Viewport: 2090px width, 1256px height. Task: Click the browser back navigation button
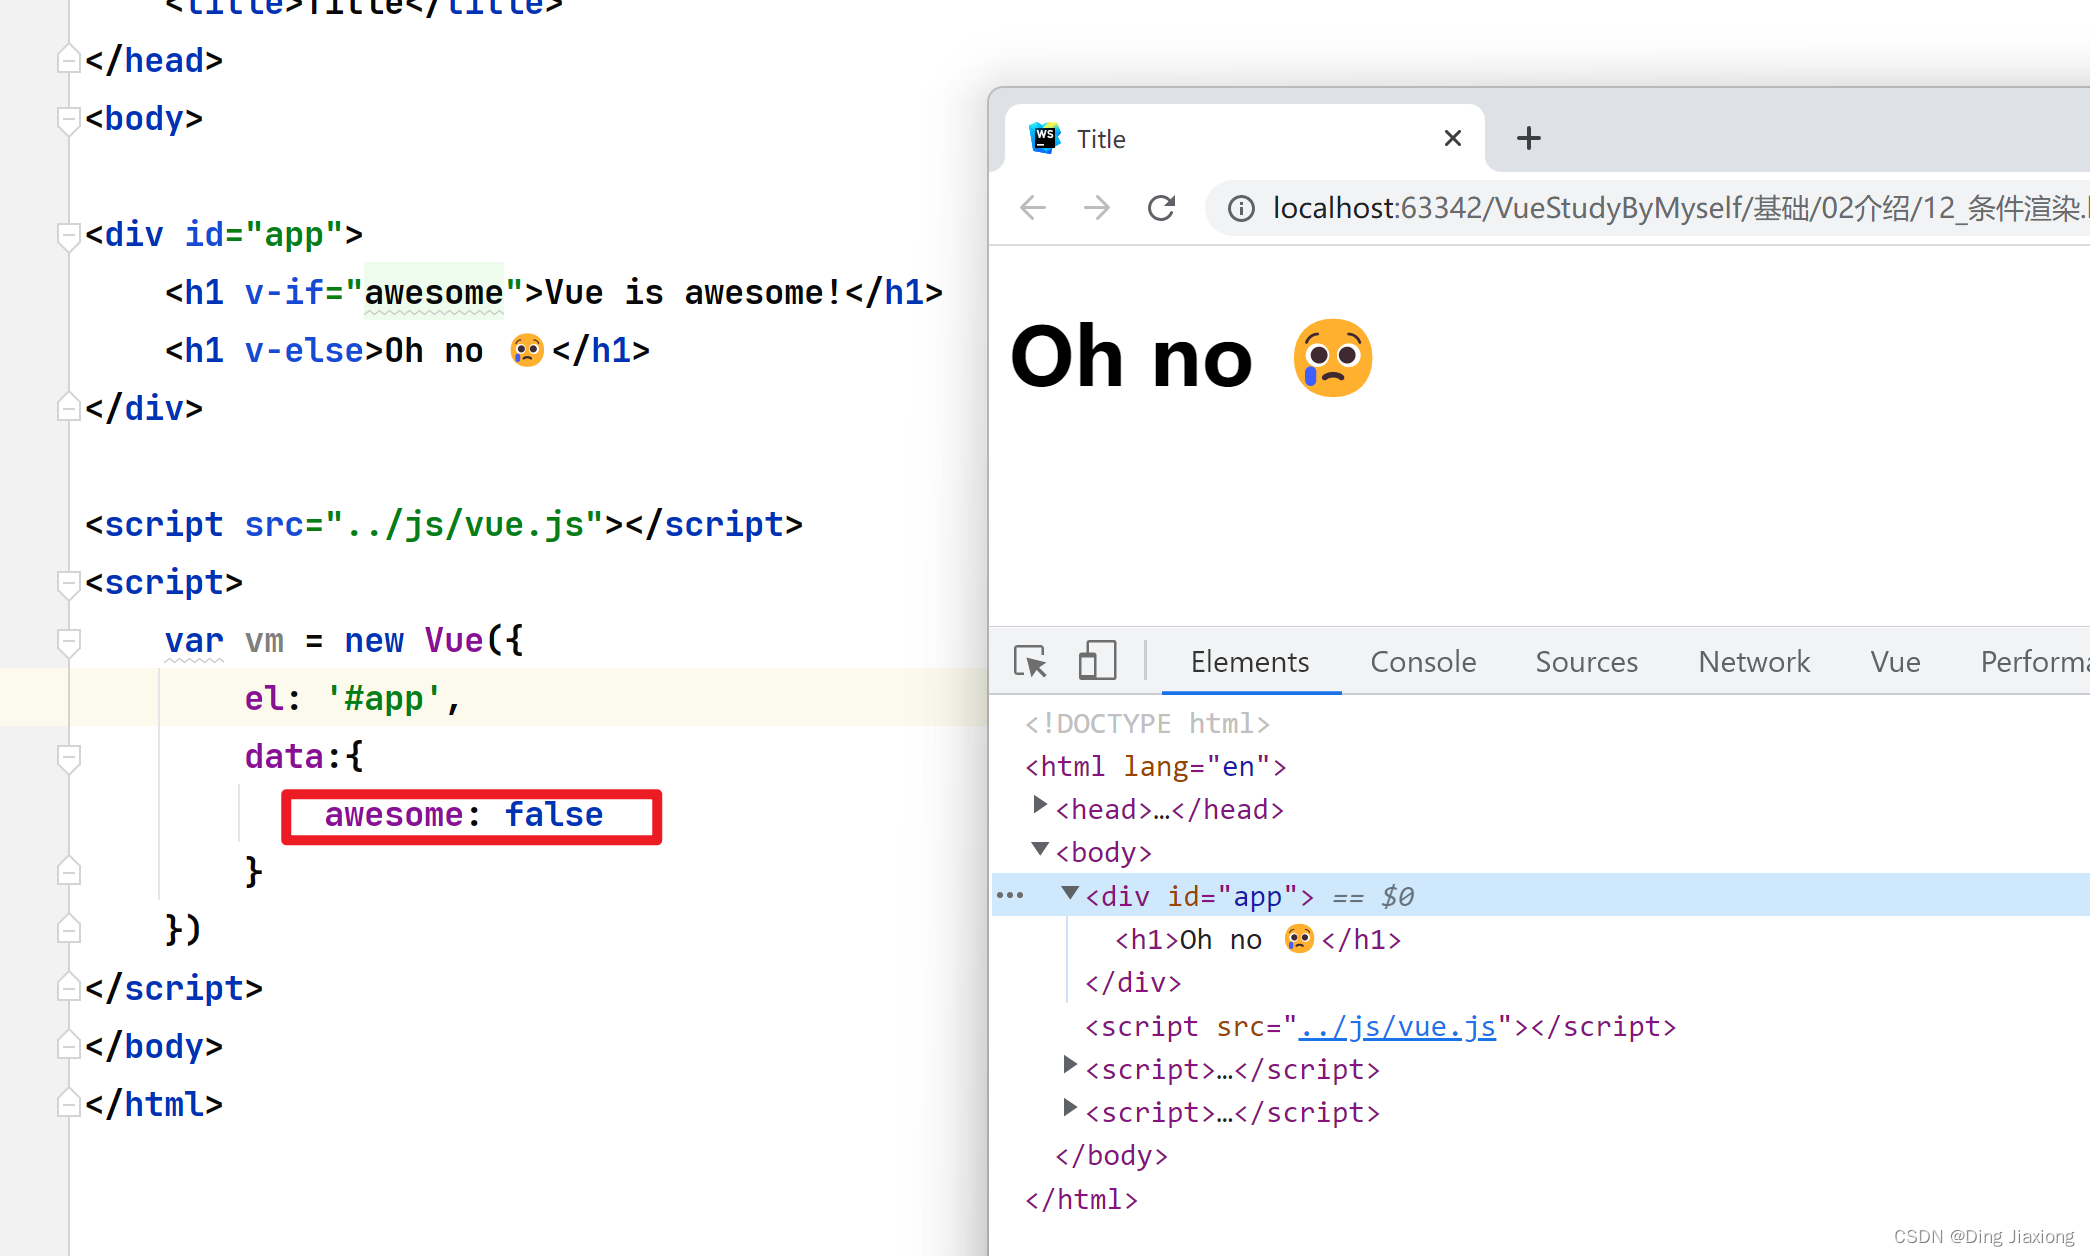pyautogui.click(x=1036, y=206)
